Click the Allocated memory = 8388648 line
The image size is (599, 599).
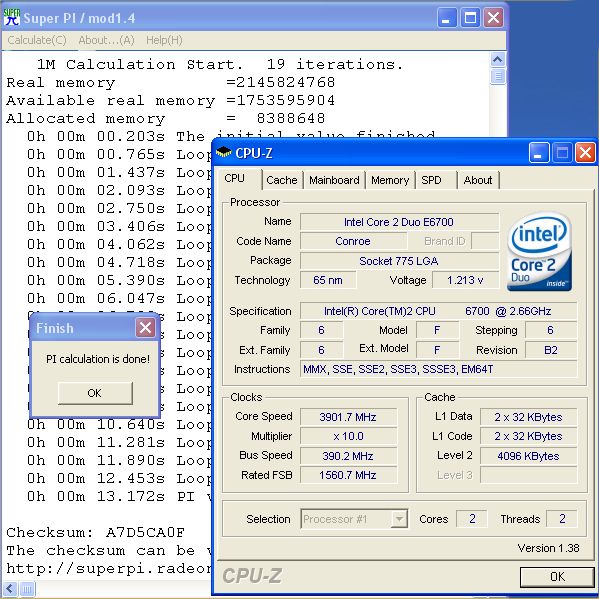click(165, 118)
